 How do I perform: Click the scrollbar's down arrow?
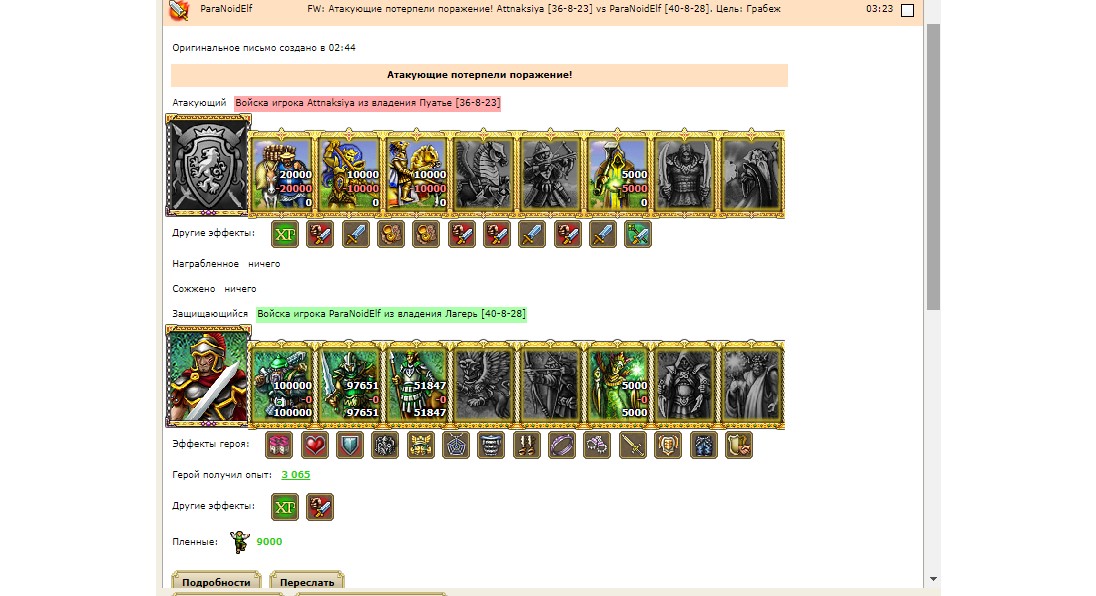point(933,579)
